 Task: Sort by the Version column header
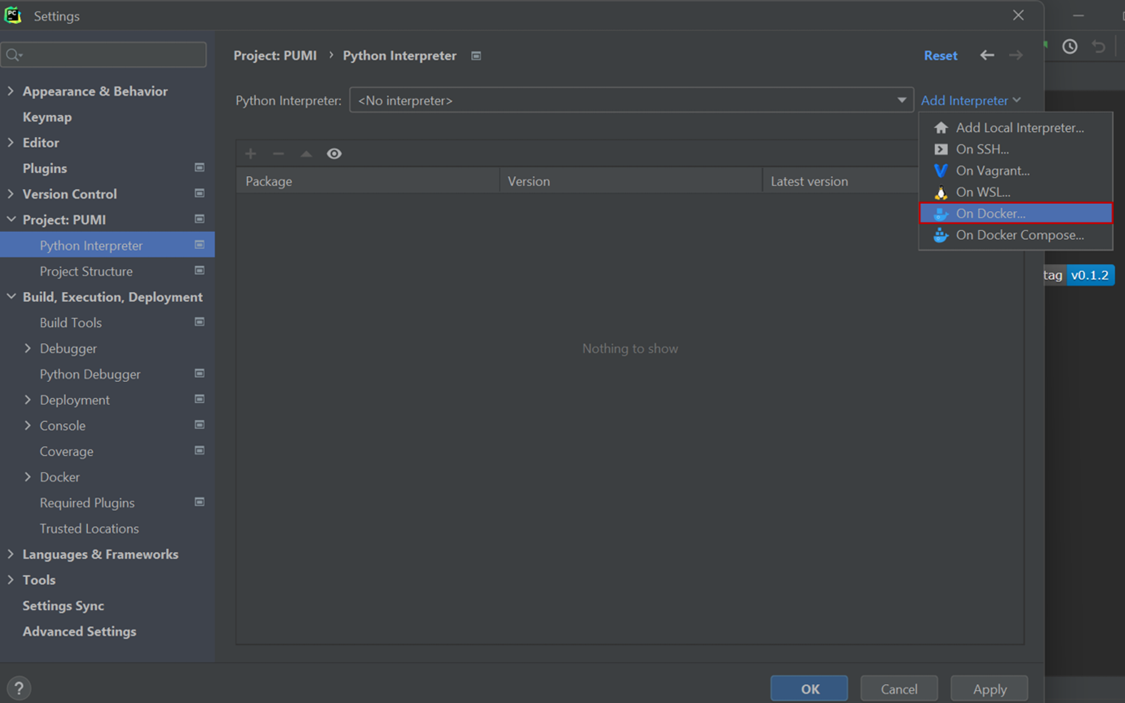pyautogui.click(x=631, y=181)
